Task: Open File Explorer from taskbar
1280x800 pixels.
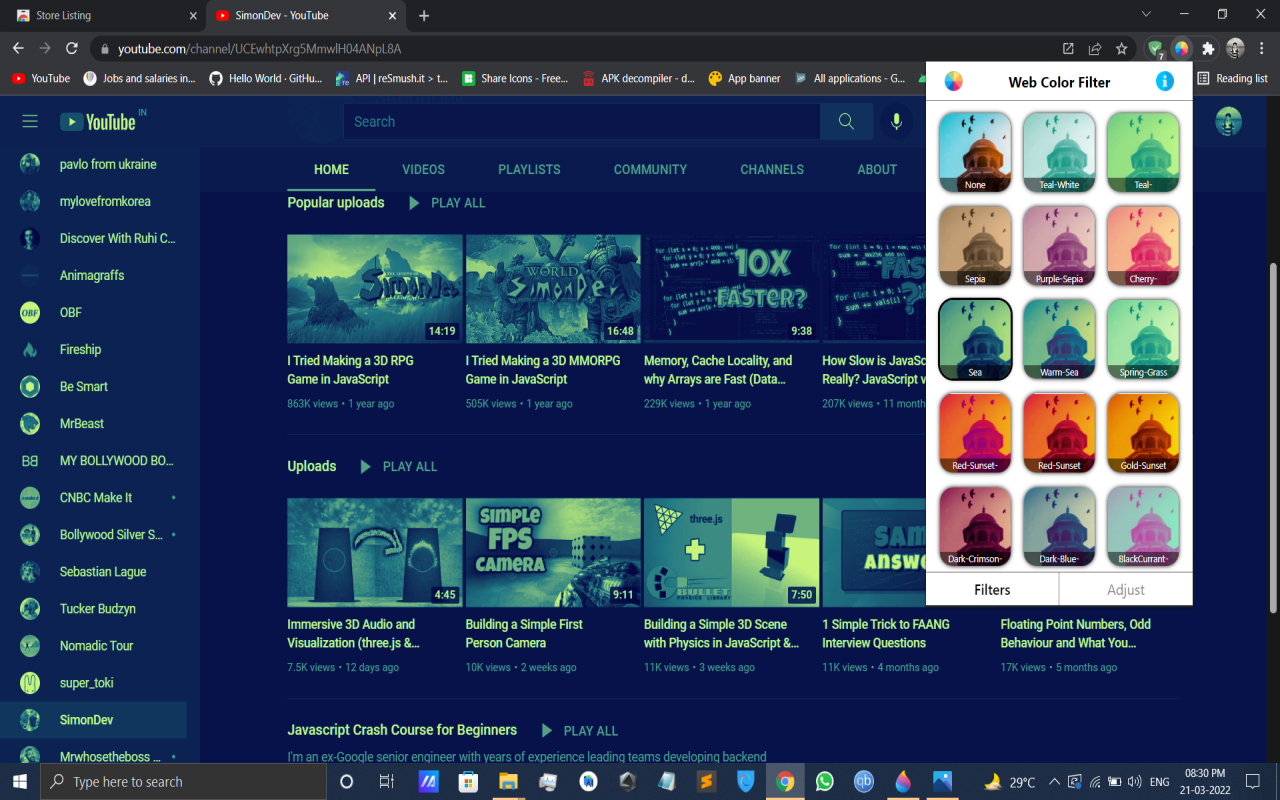Action: [508, 782]
